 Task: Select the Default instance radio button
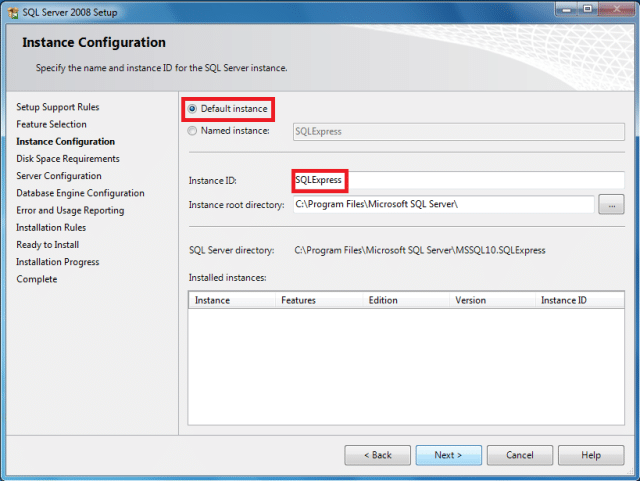(192, 109)
